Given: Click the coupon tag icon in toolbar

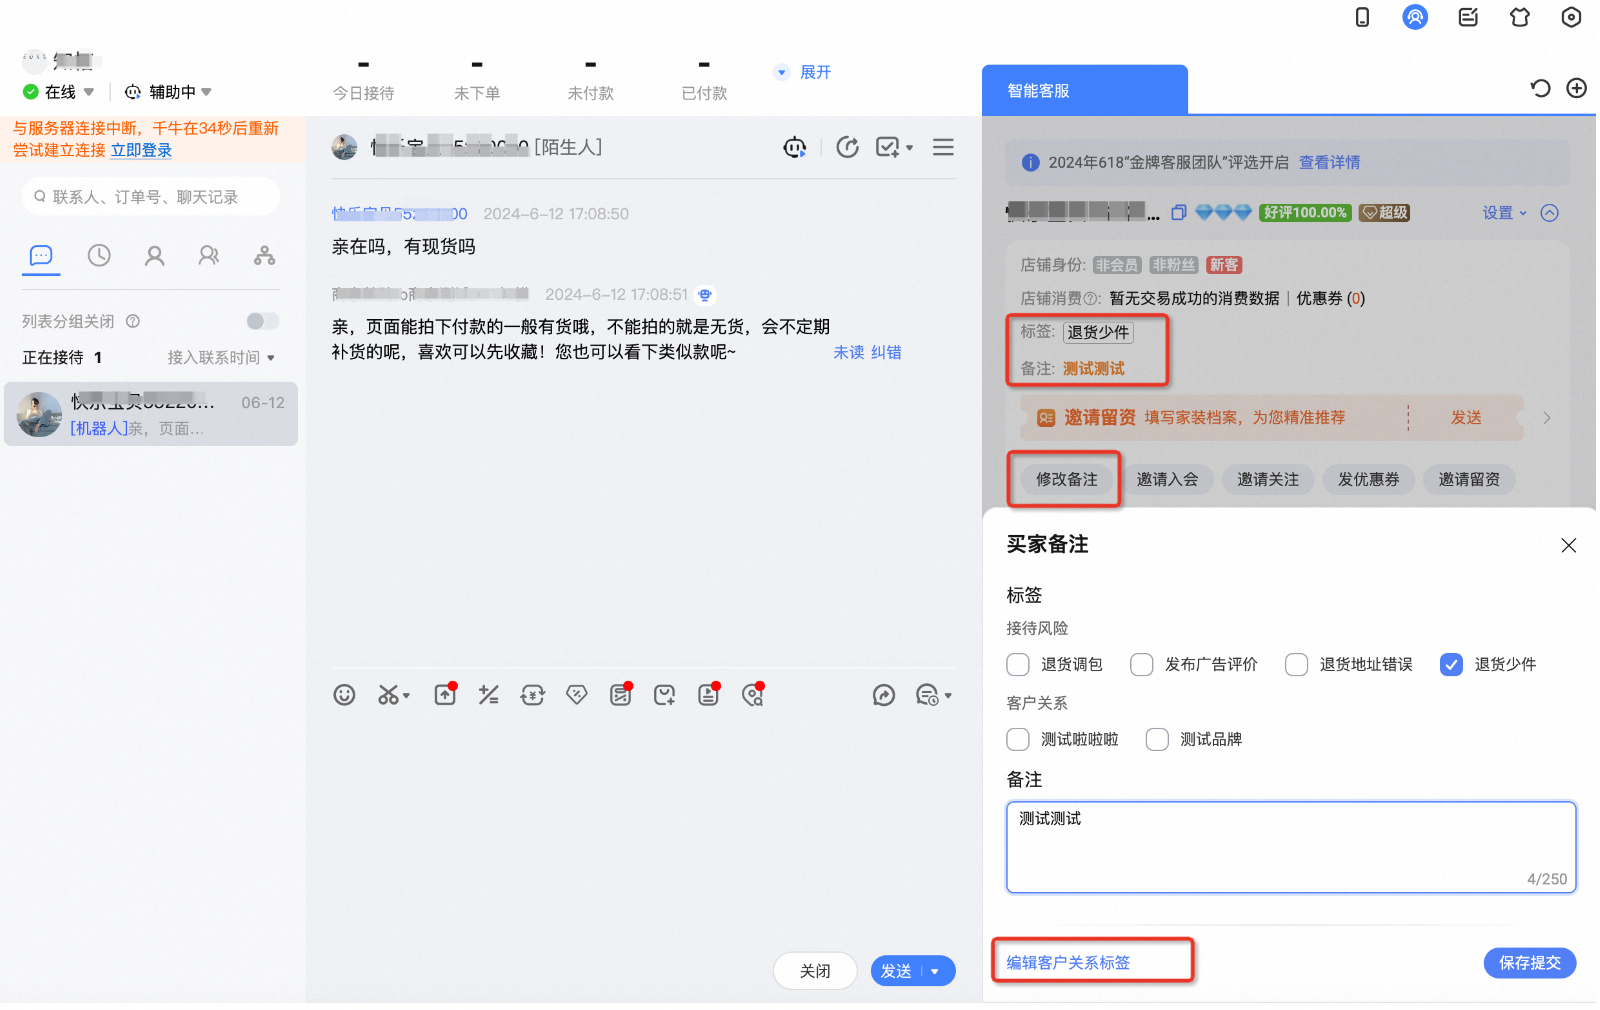Looking at the screenshot, I should (x=577, y=695).
